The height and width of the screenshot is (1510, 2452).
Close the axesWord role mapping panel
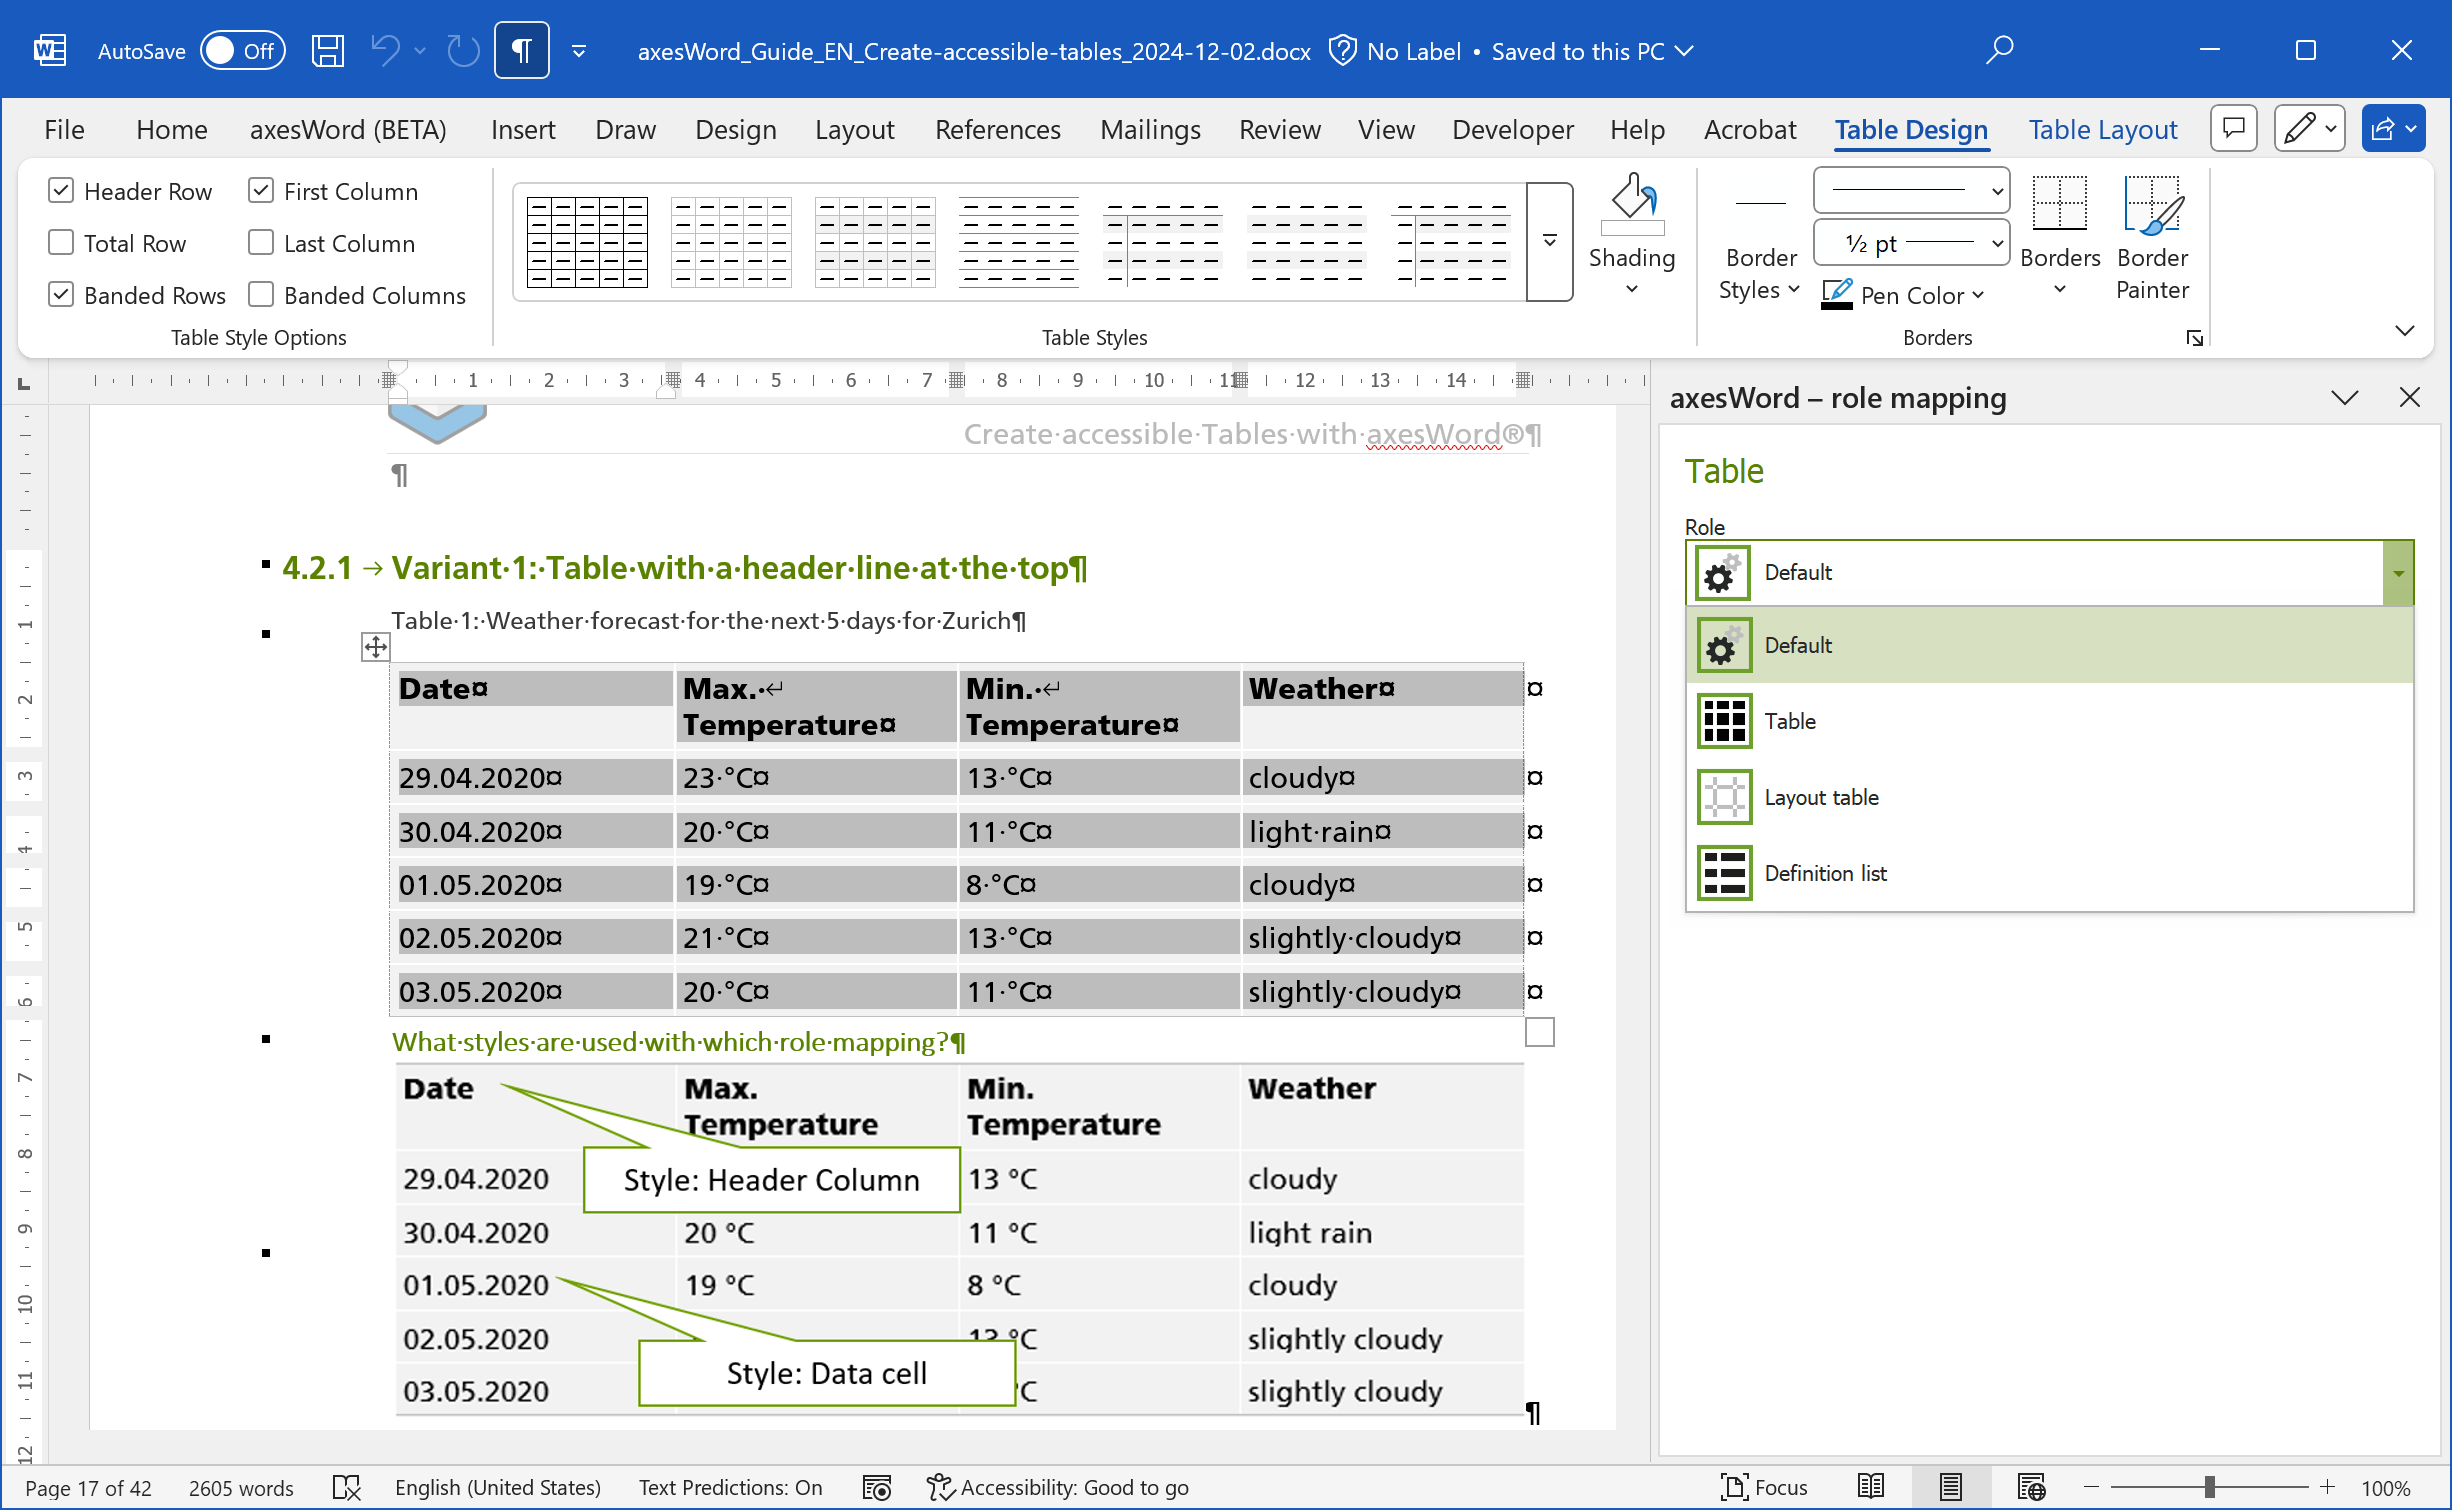[2410, 397]
